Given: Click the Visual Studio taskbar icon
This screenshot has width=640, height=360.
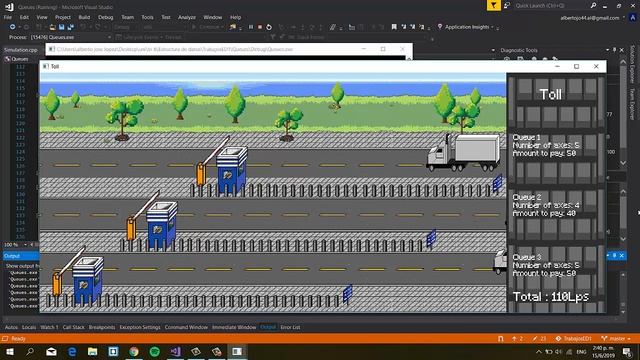Looking at the screenshot, I should pyautogui.click(x=176, y=351).
